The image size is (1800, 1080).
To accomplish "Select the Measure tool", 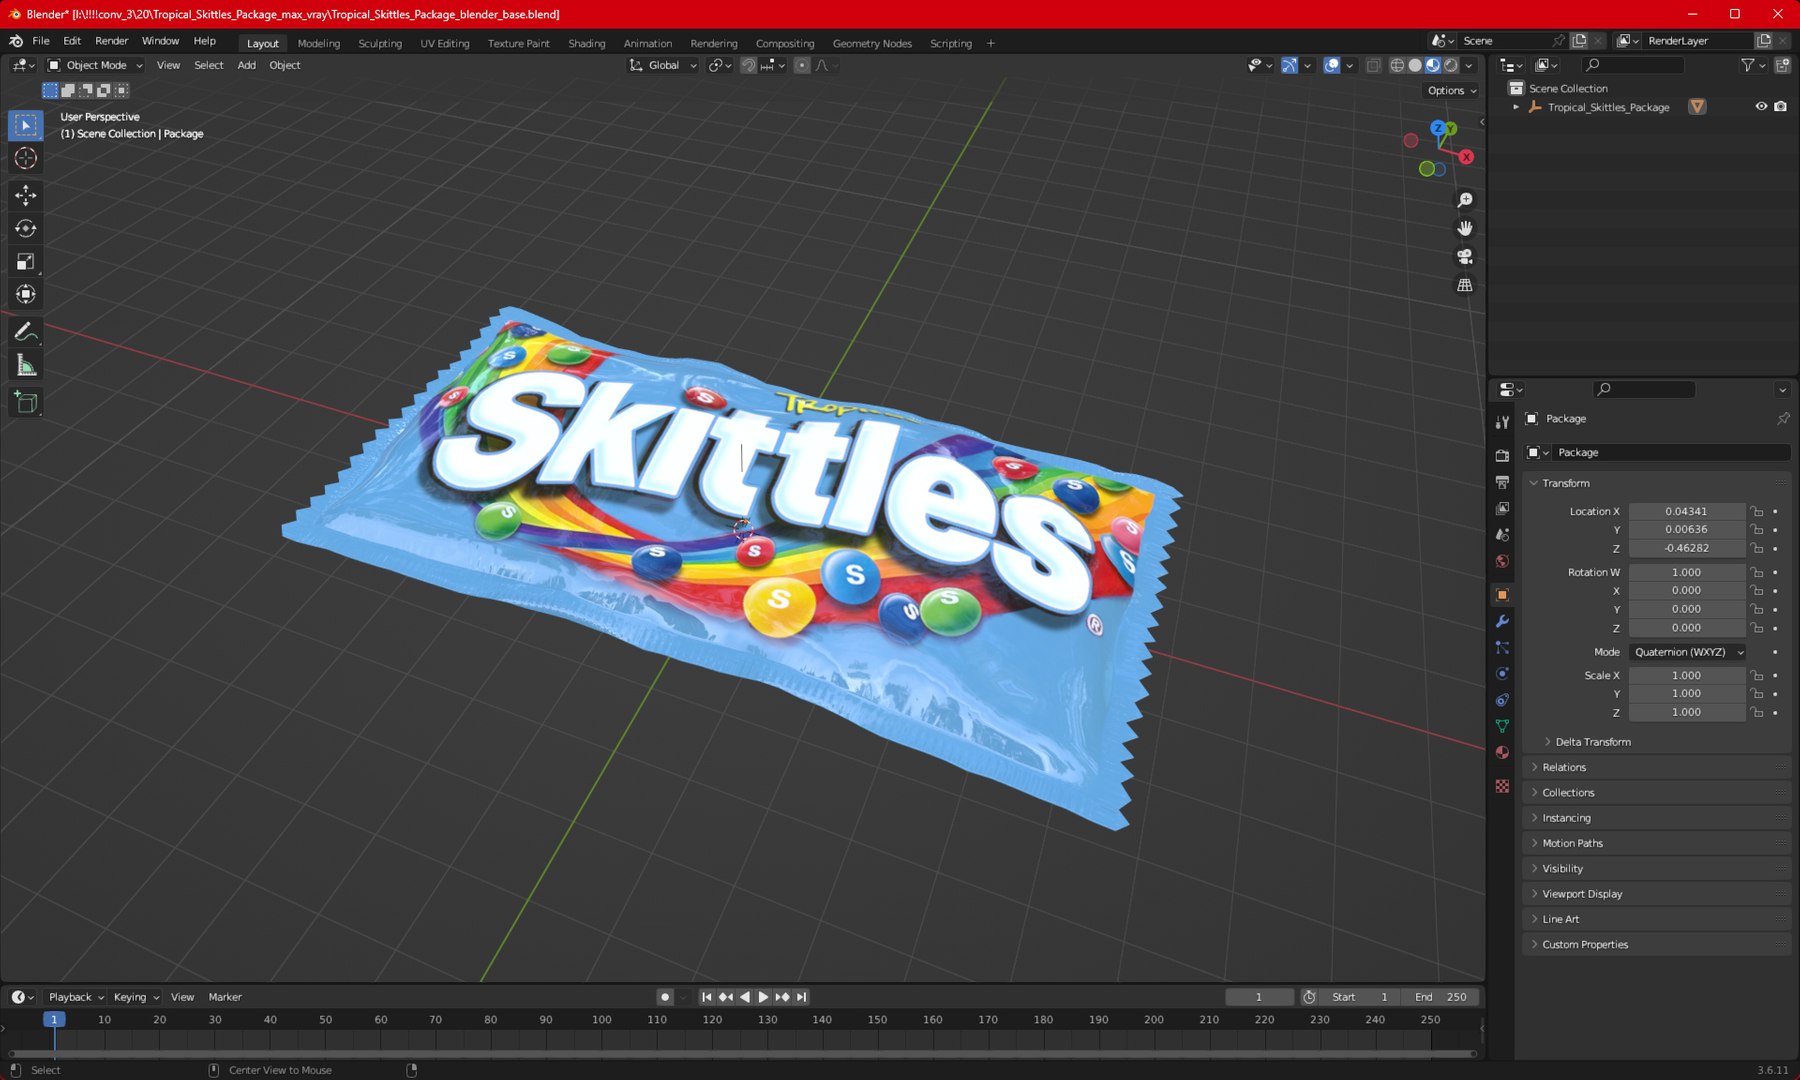I will (26, 365).
